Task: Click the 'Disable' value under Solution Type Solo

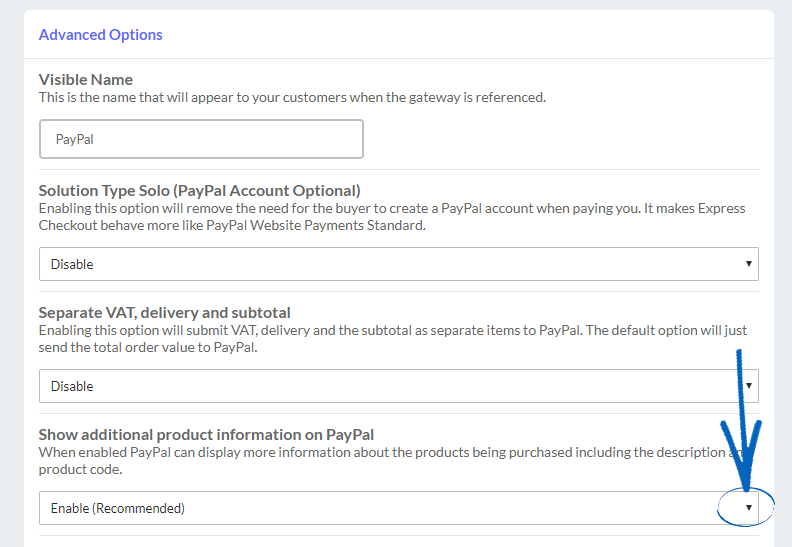Action: pos(72,265)
